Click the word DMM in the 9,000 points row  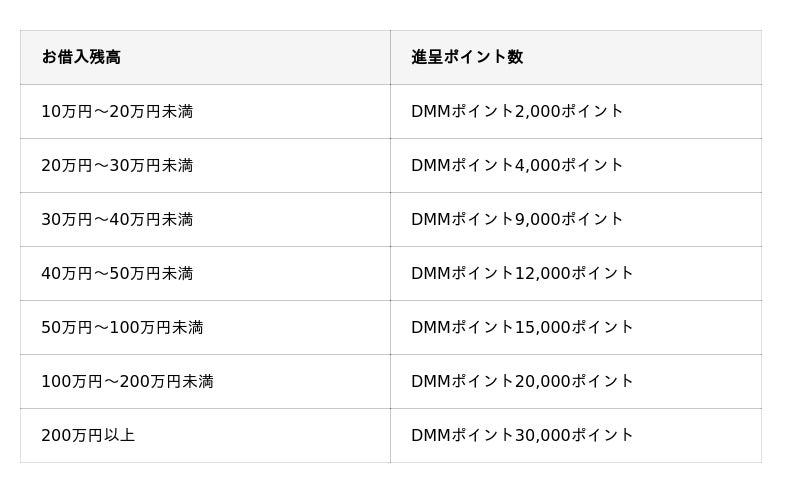pyautogui.click(x=431, y=219)
